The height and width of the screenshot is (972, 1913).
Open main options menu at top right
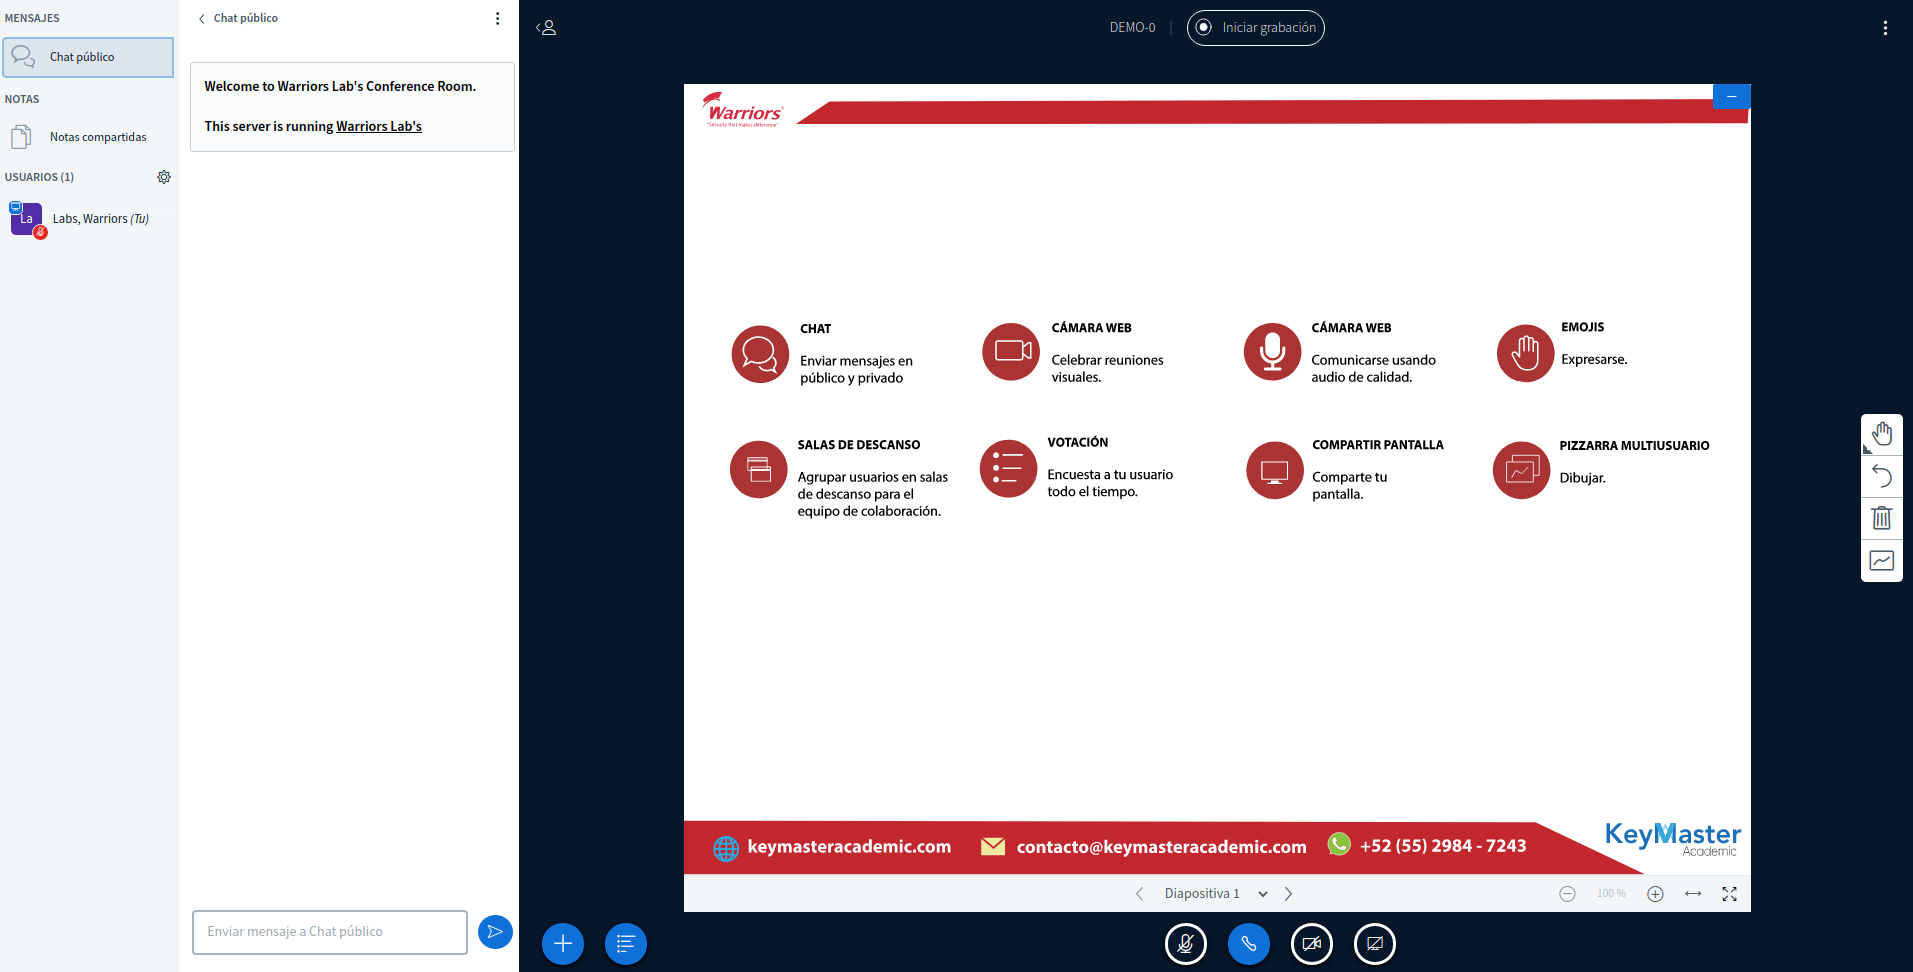tap(1885, 28)
